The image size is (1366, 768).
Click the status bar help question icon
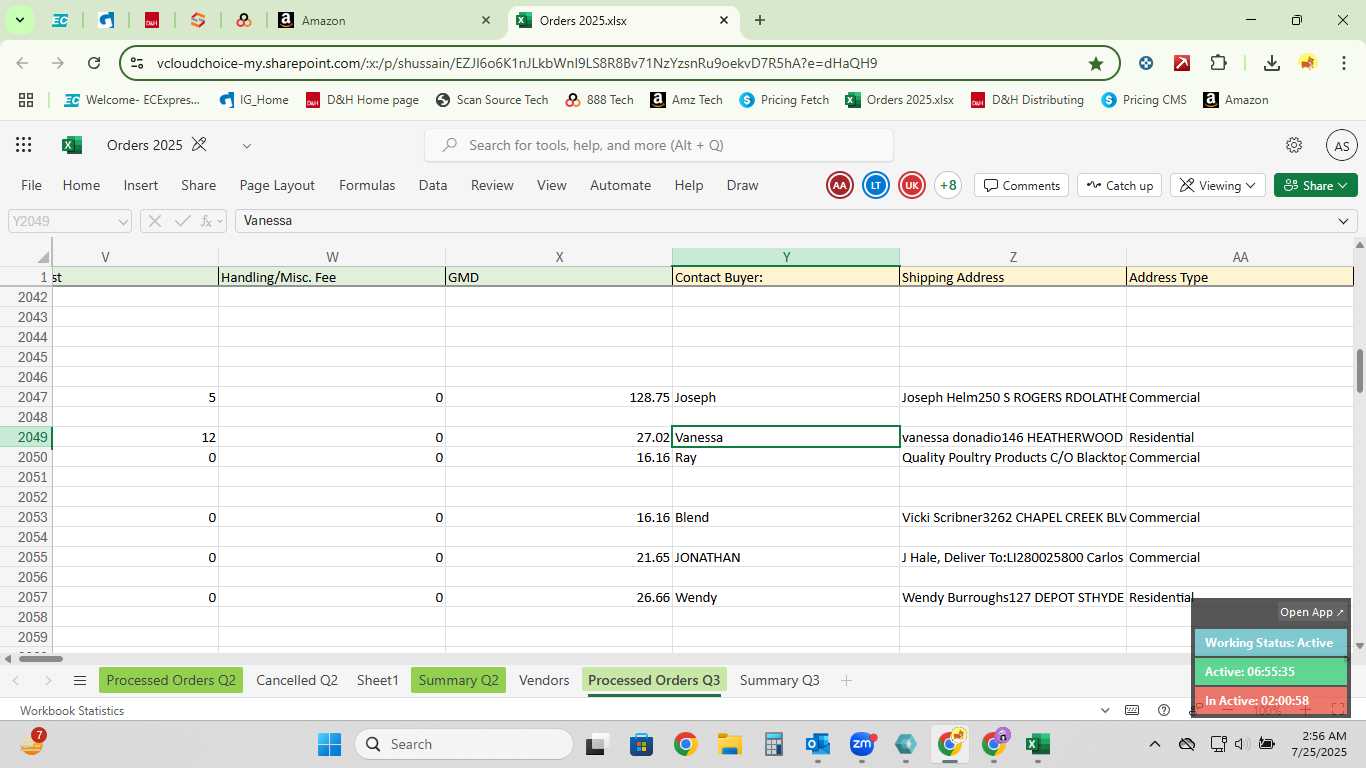click(1164, 711)
